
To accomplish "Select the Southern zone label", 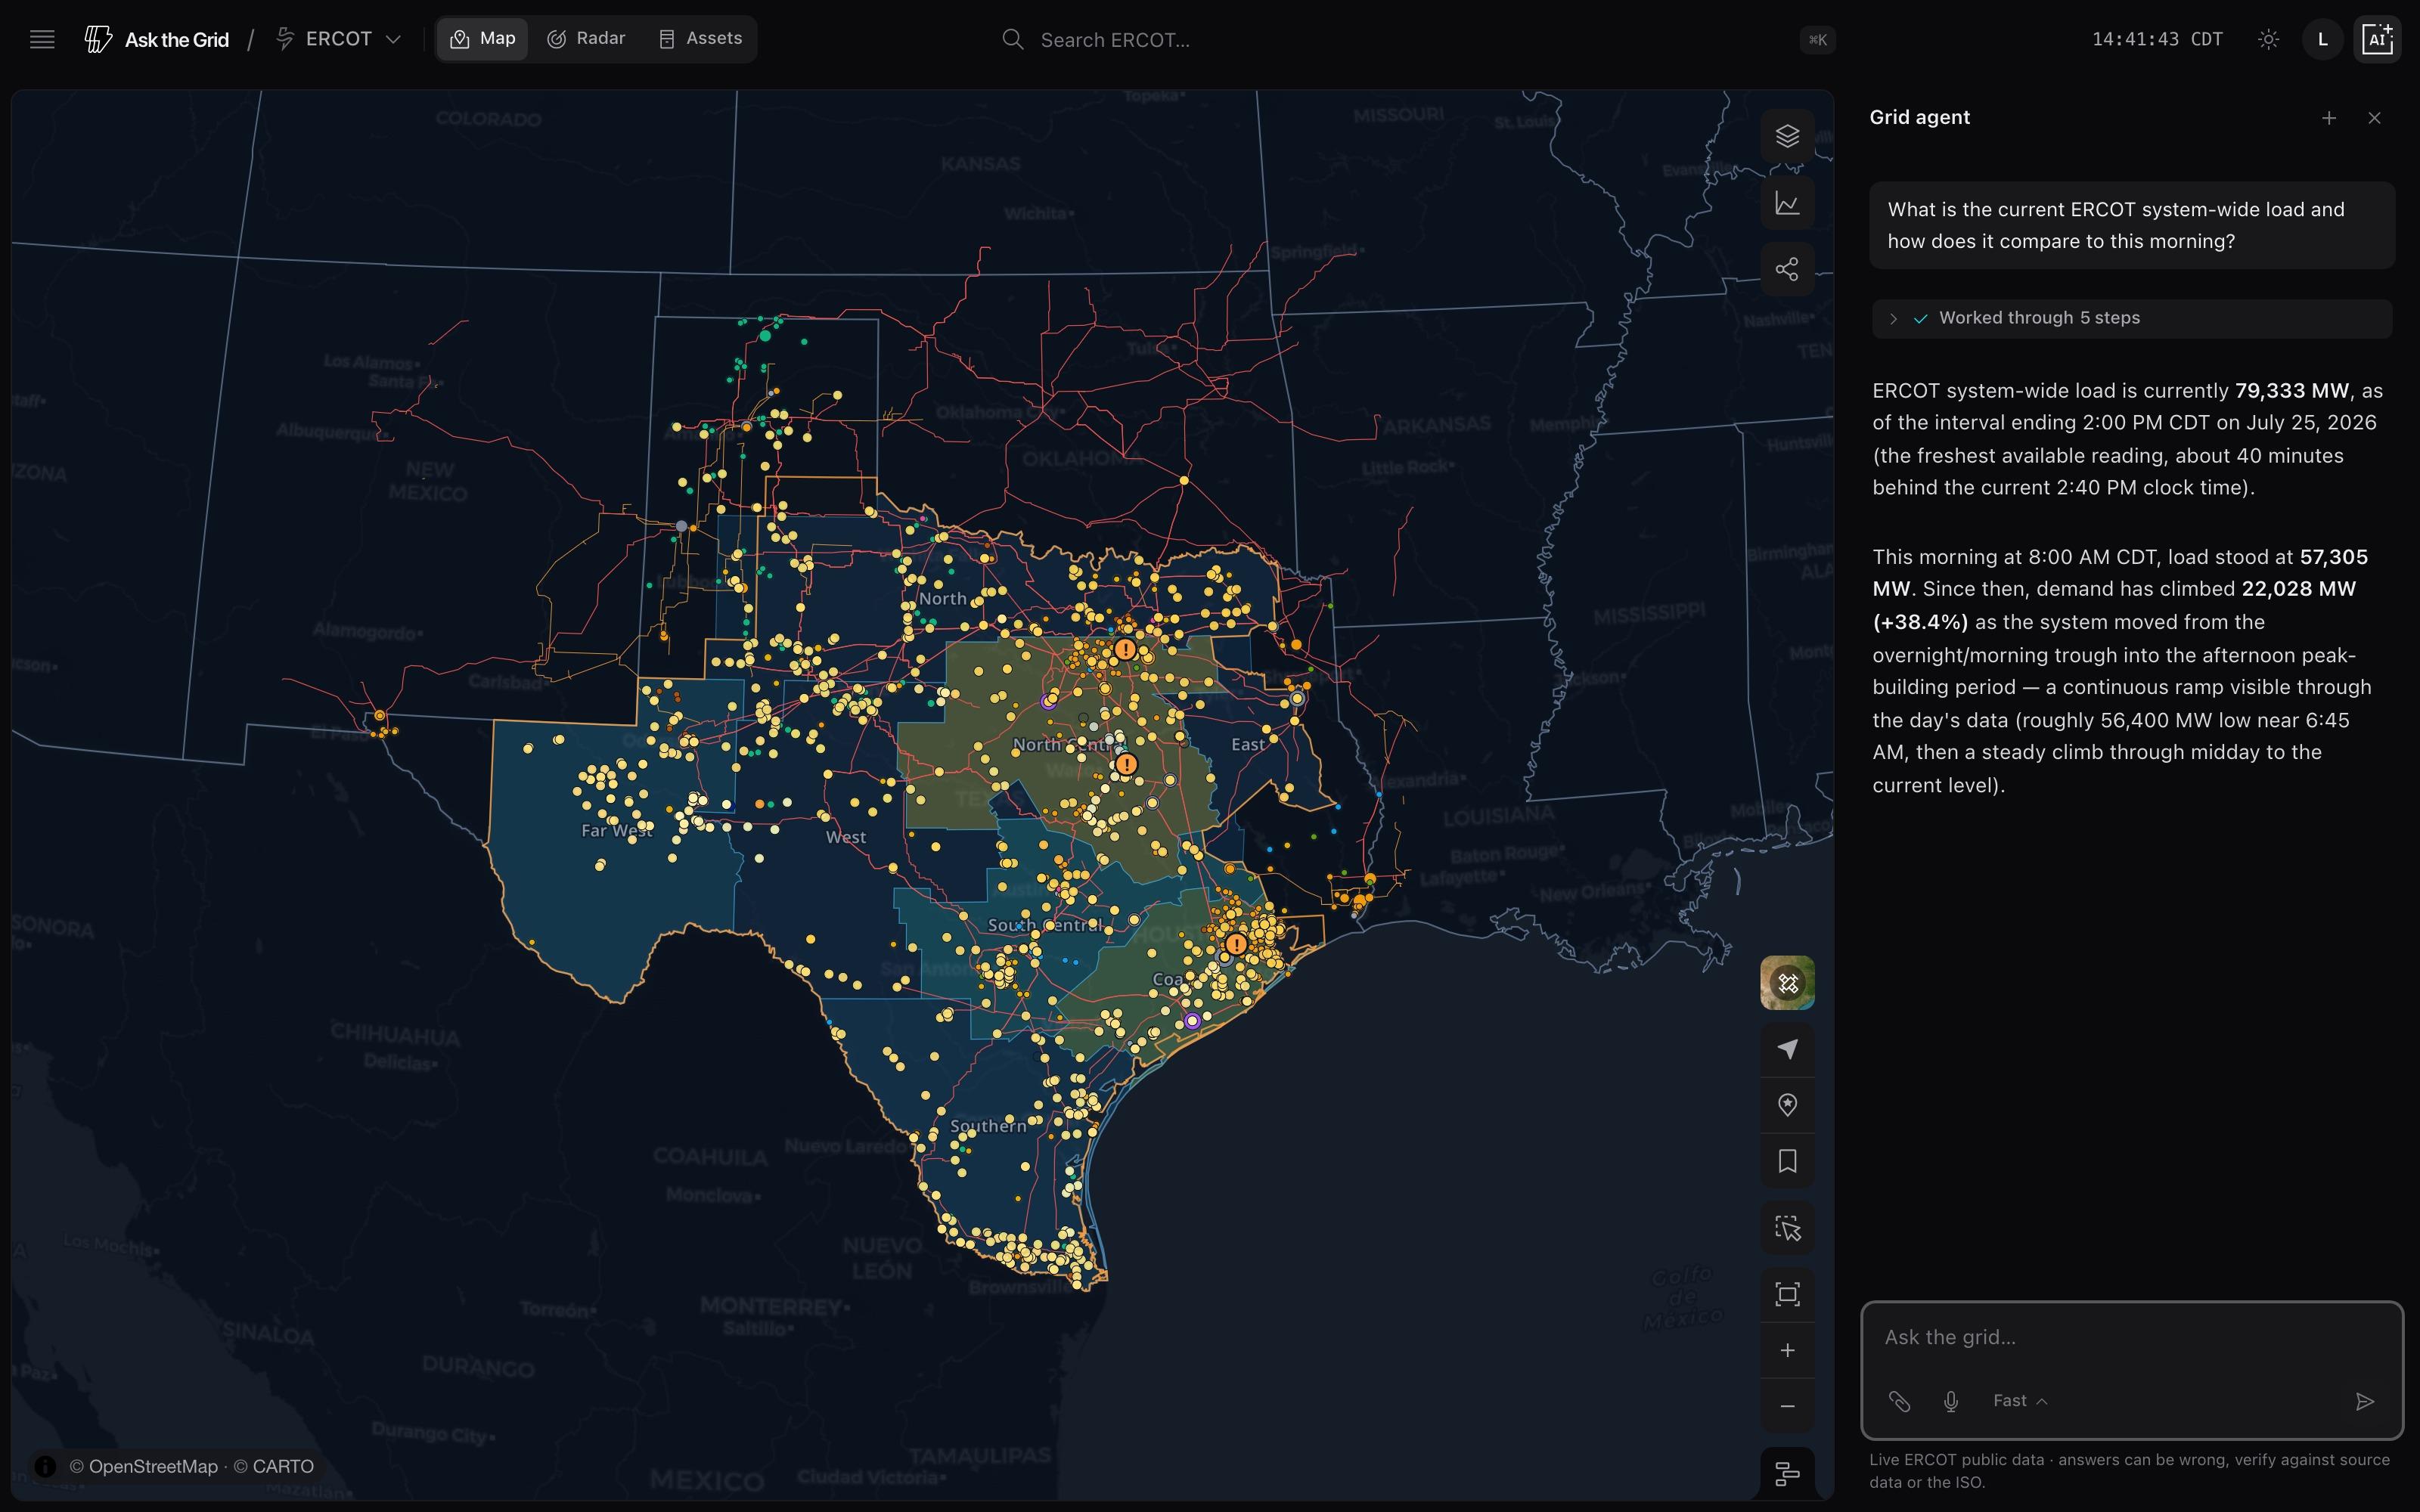I will pyautogui.click(x=988, y=1125).
